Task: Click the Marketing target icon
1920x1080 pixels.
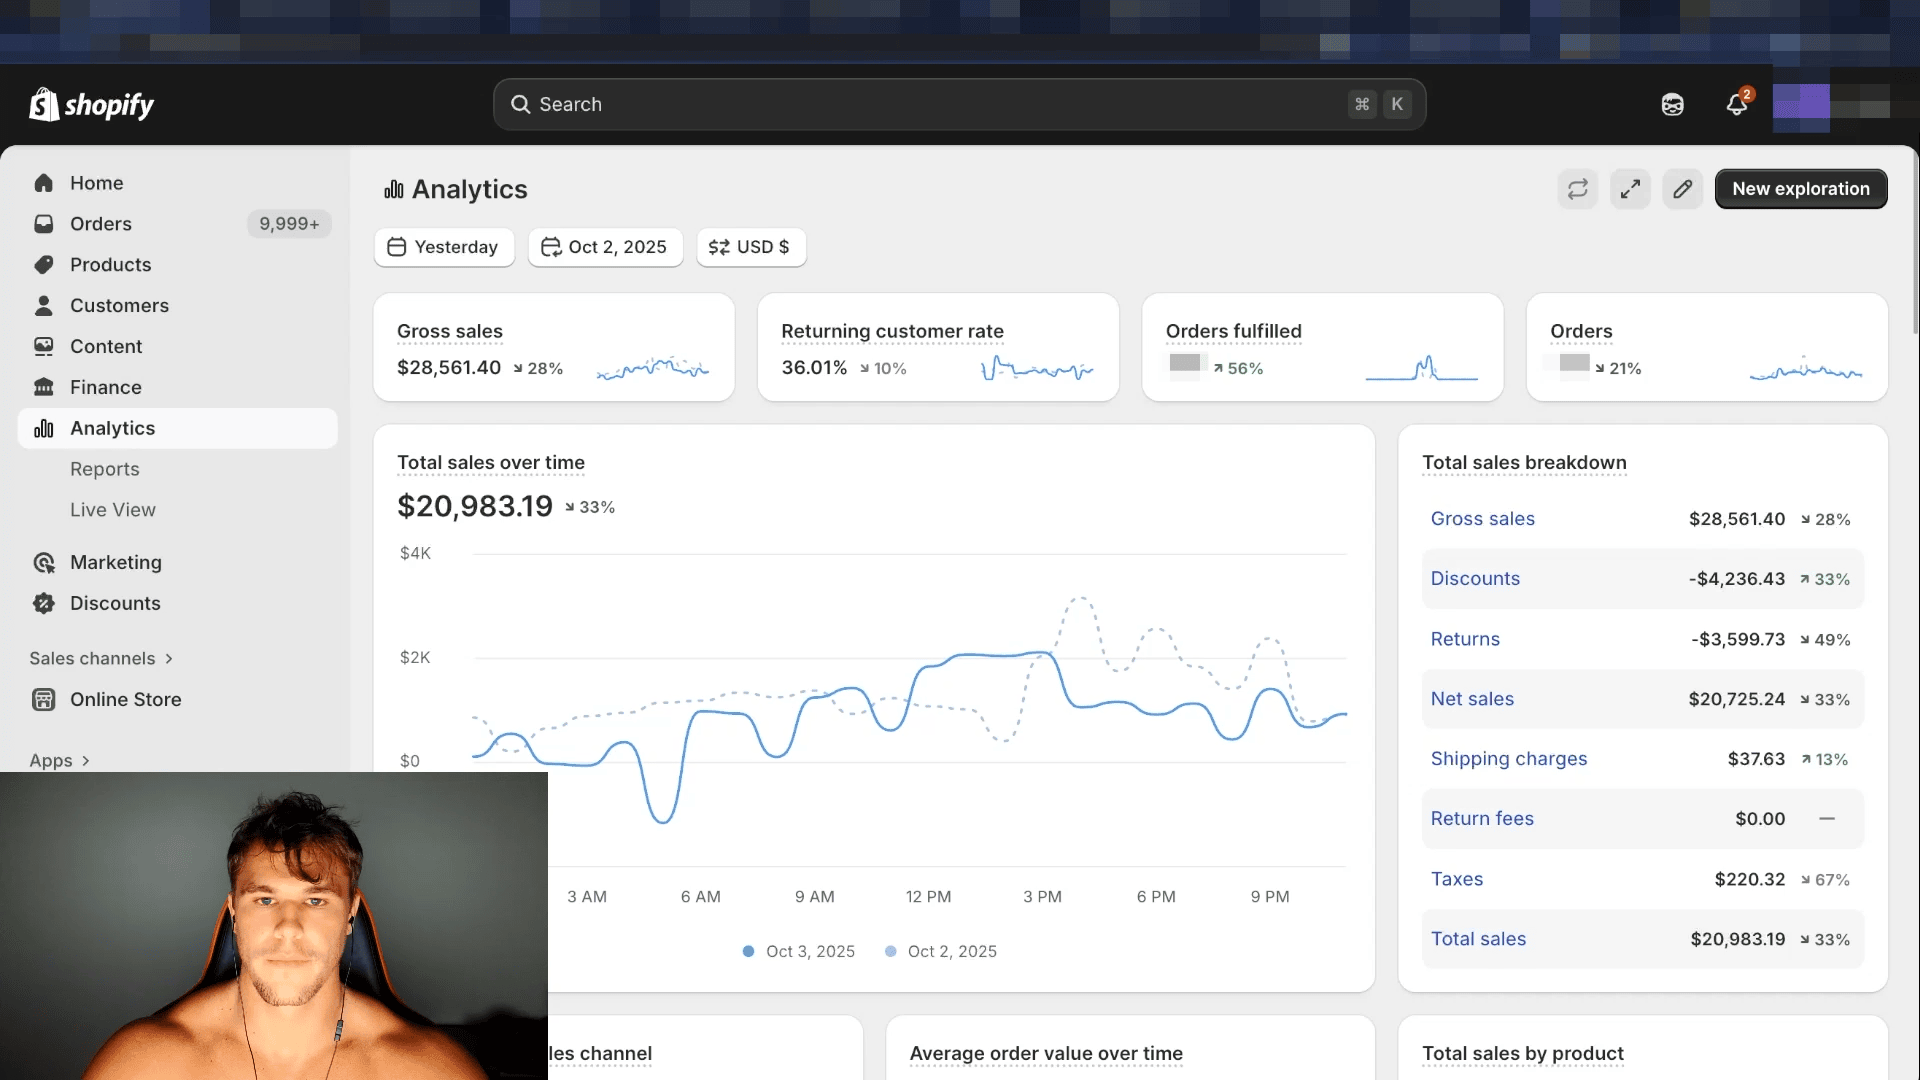Action: [x=44, y=563]
